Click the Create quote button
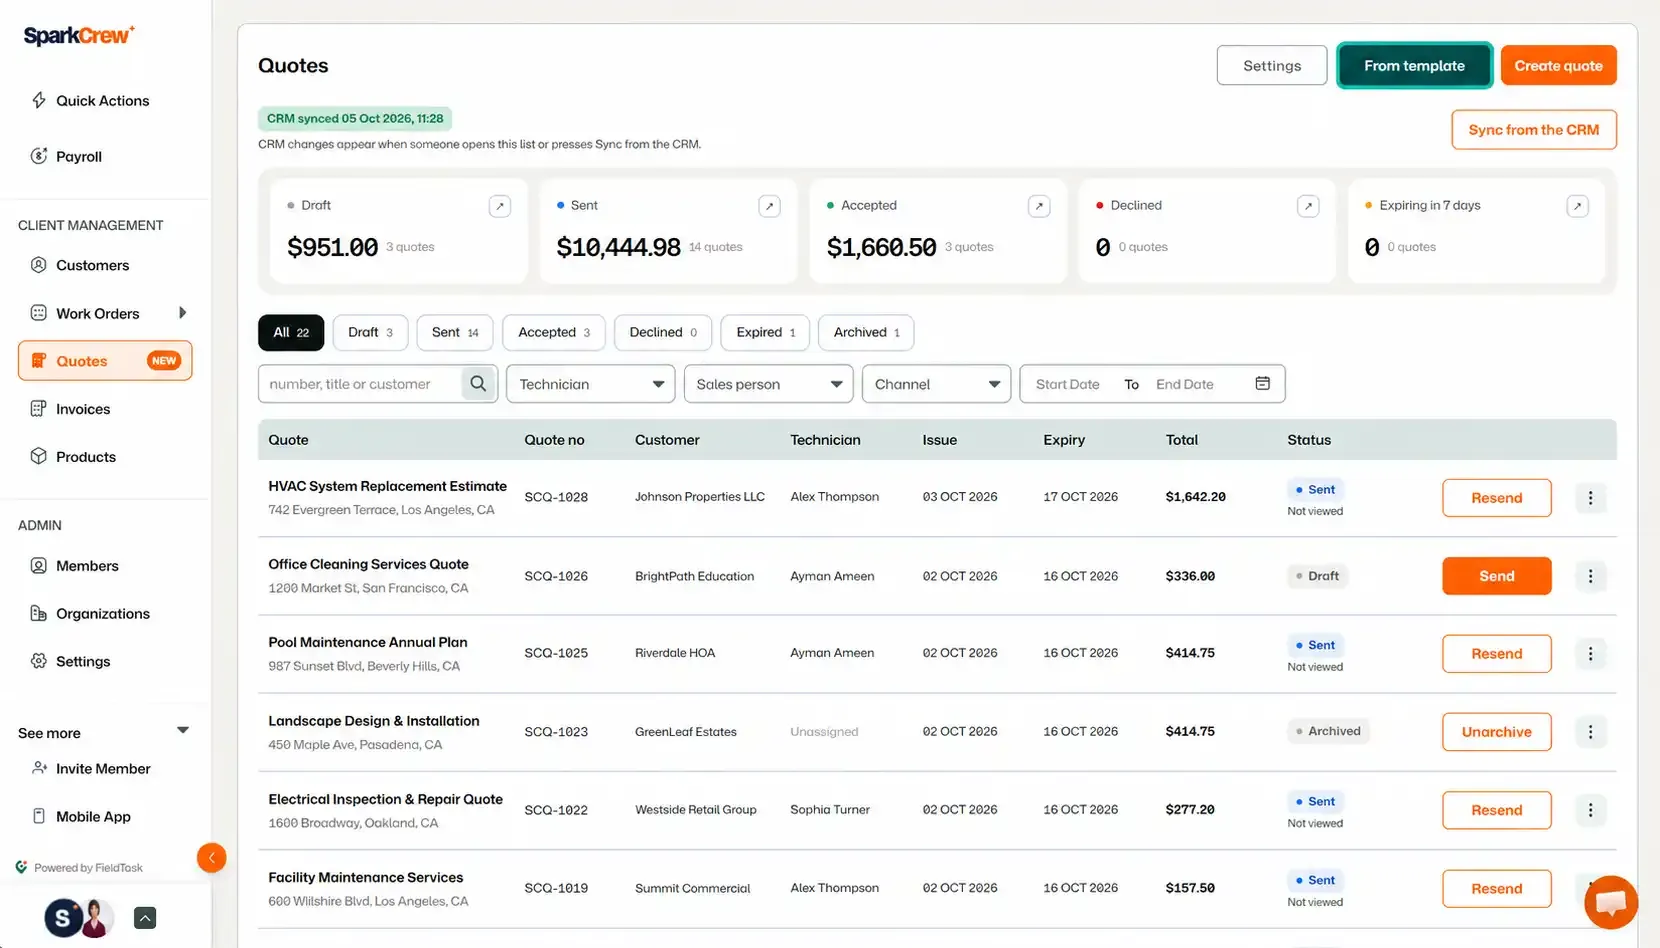The width and height of the screenshot is (1660, 948). click(1558, 66)
